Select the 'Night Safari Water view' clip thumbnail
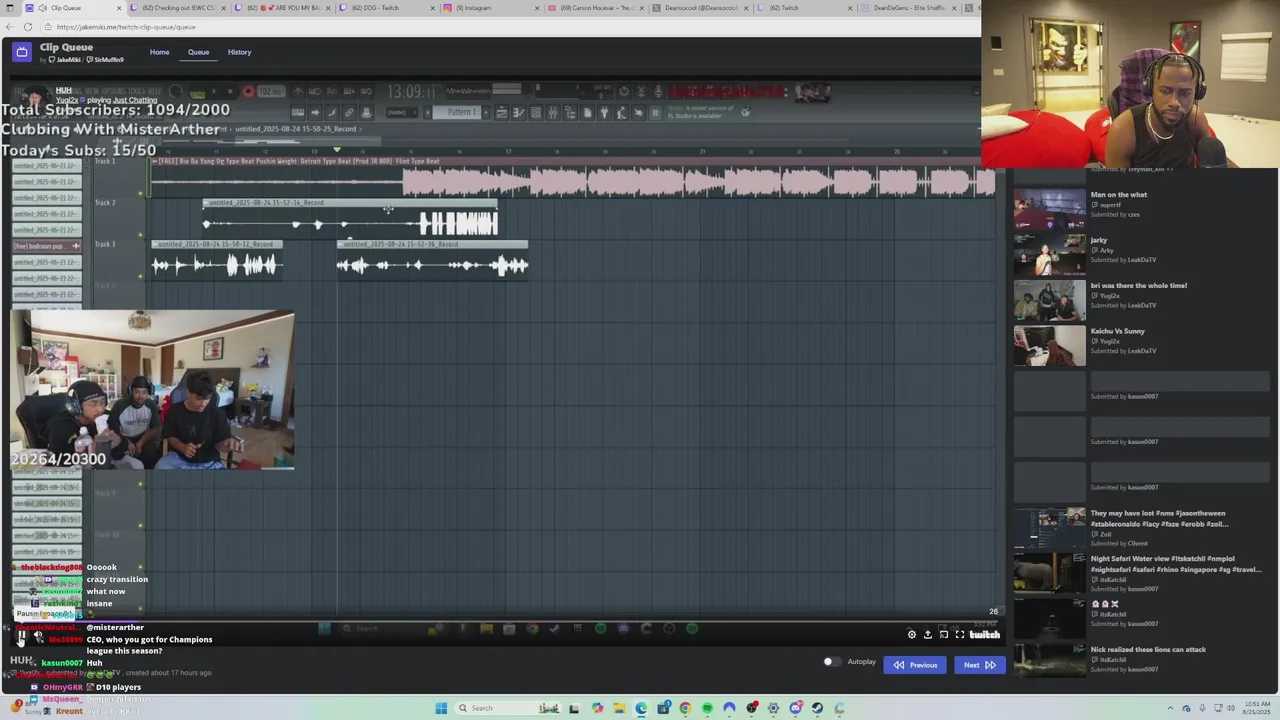The width and height of the screenshot is (1280, 720). (1049, 573)
